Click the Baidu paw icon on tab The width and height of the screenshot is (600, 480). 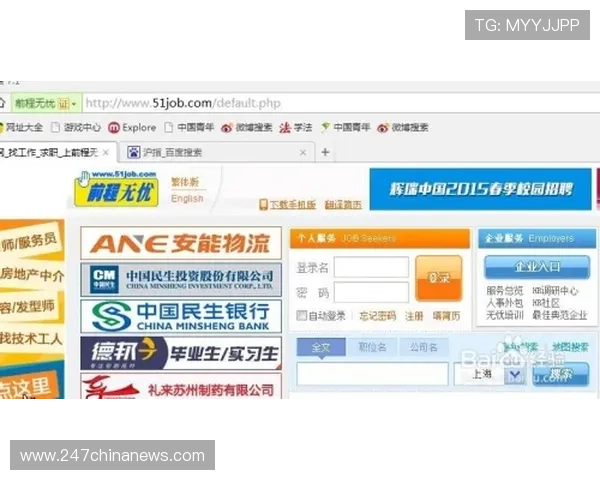click(x=134, y=152)
